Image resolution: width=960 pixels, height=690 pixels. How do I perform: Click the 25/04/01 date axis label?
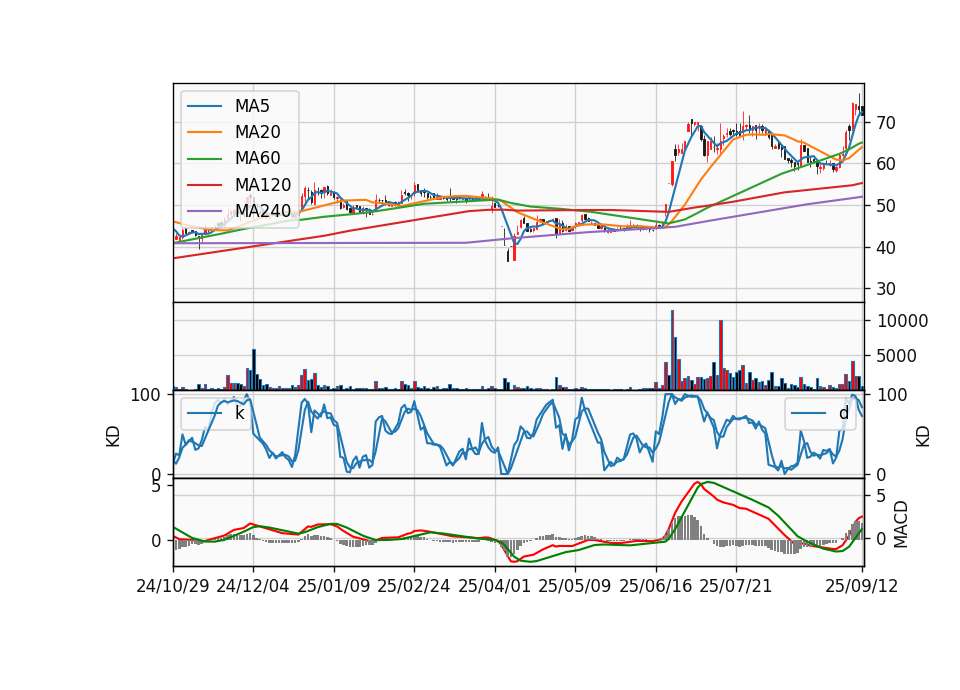494,586
